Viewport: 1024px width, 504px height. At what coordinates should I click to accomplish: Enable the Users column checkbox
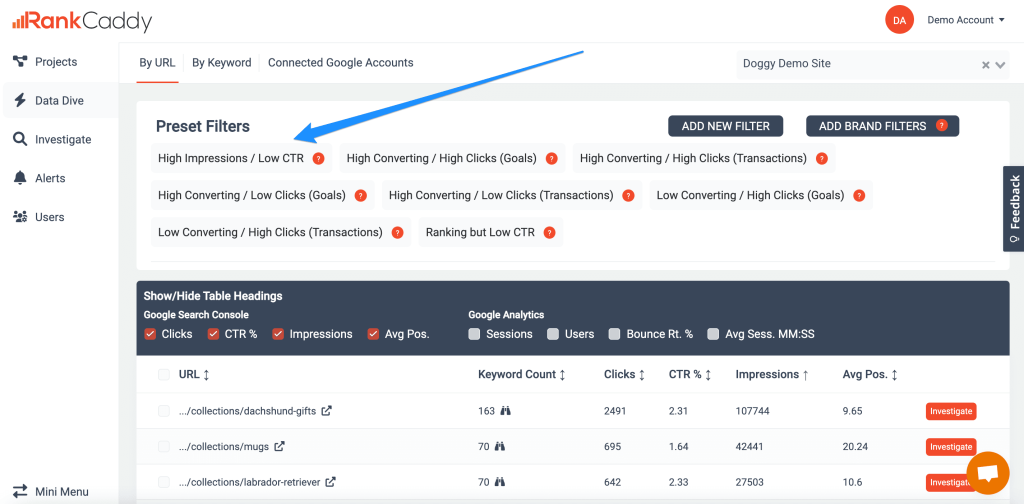tap(553, 334)
